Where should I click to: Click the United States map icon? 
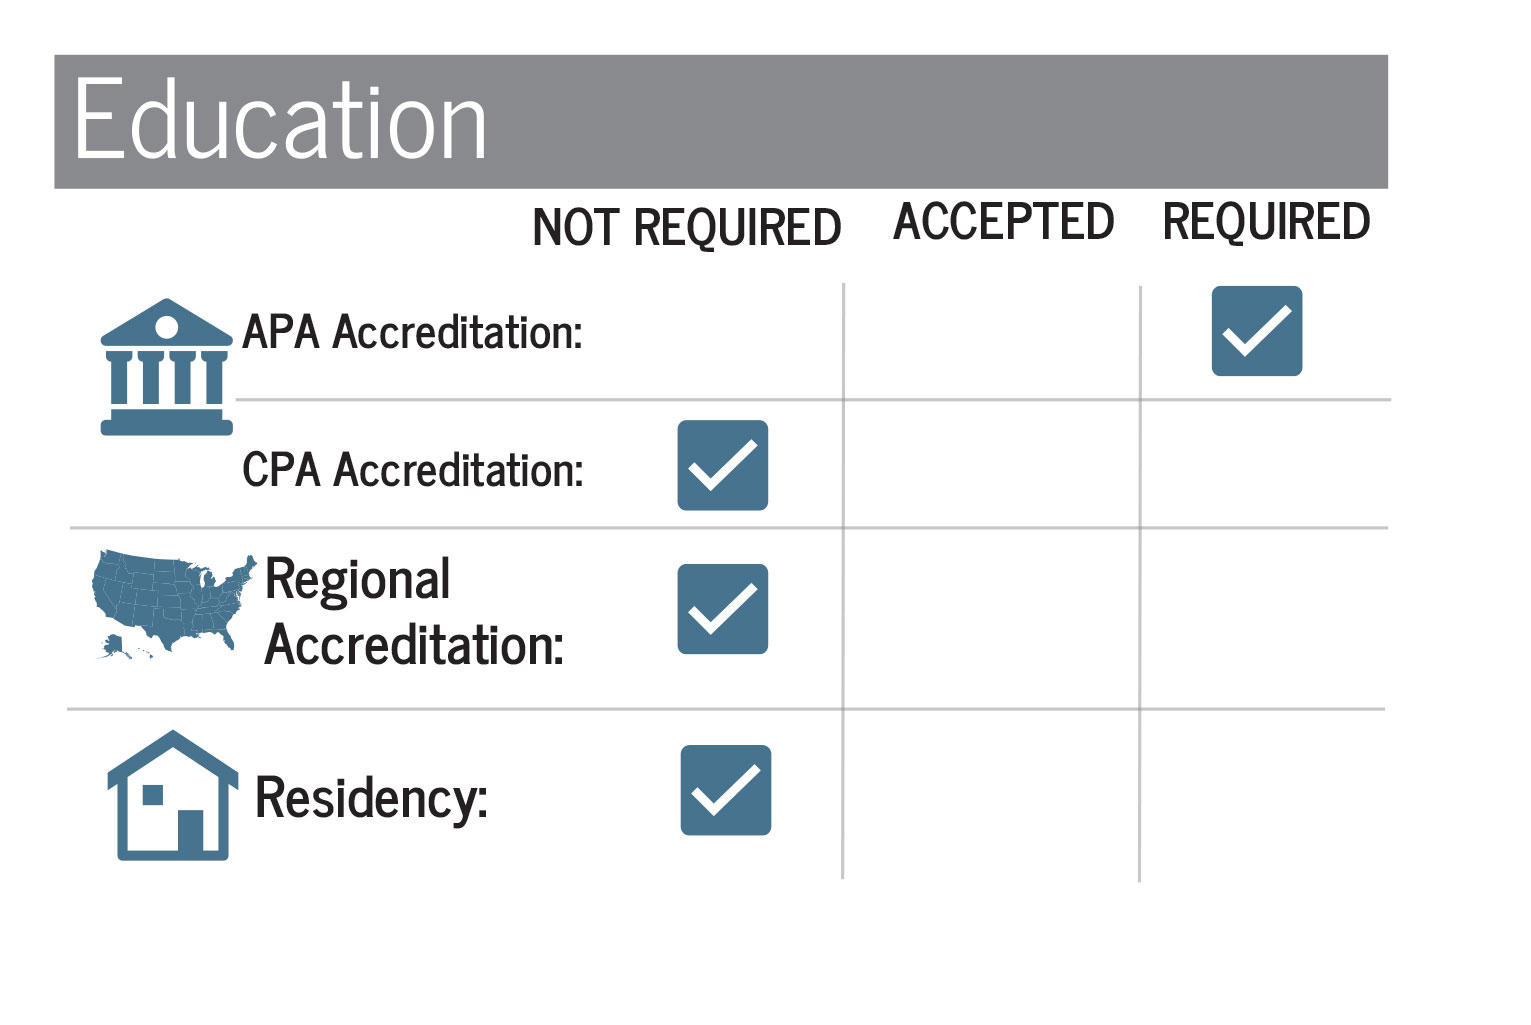click(x=170, y=605)
